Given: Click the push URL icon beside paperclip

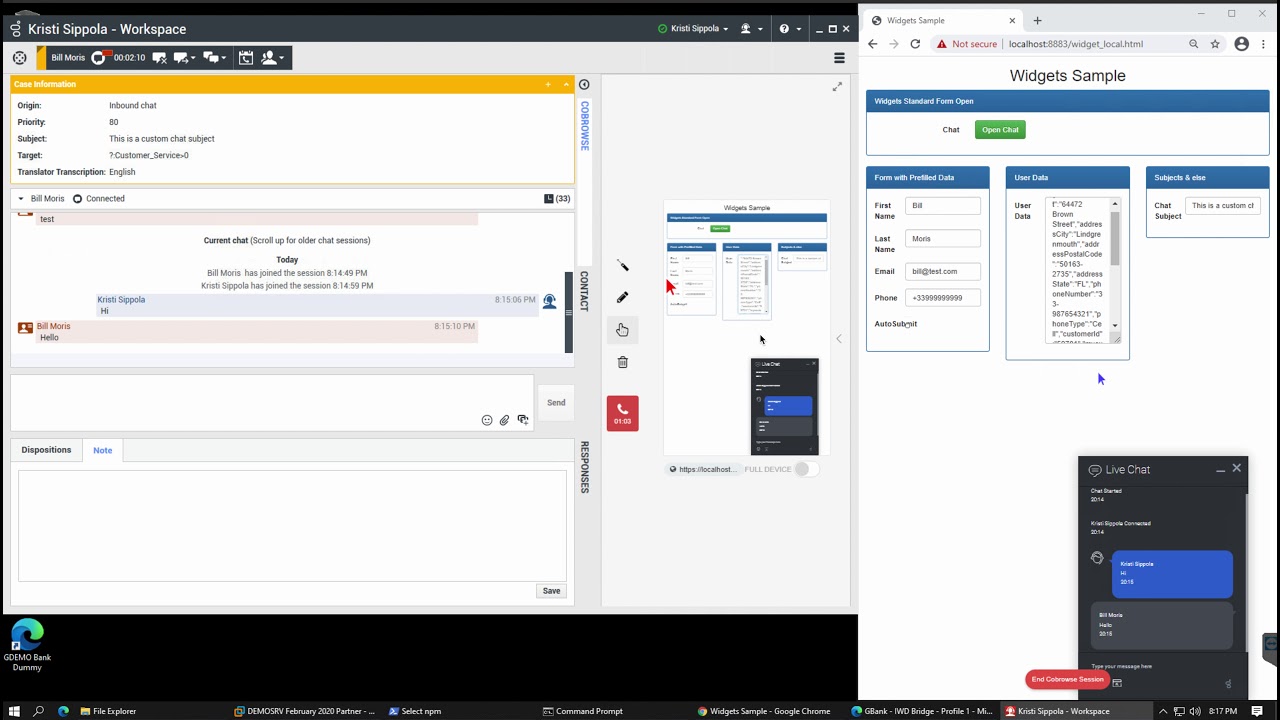Looking at the screenshot, I should click(523, 420).
